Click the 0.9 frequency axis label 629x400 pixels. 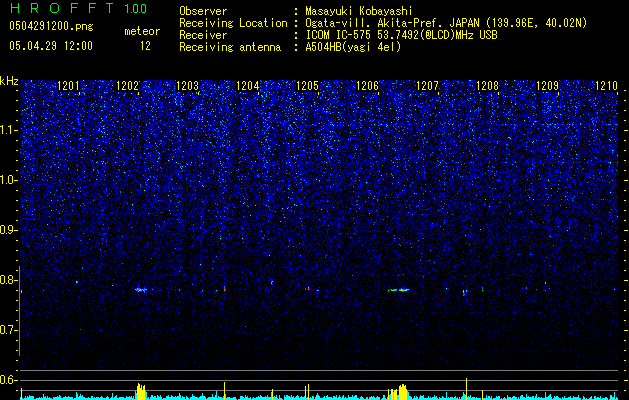(9, 230)
